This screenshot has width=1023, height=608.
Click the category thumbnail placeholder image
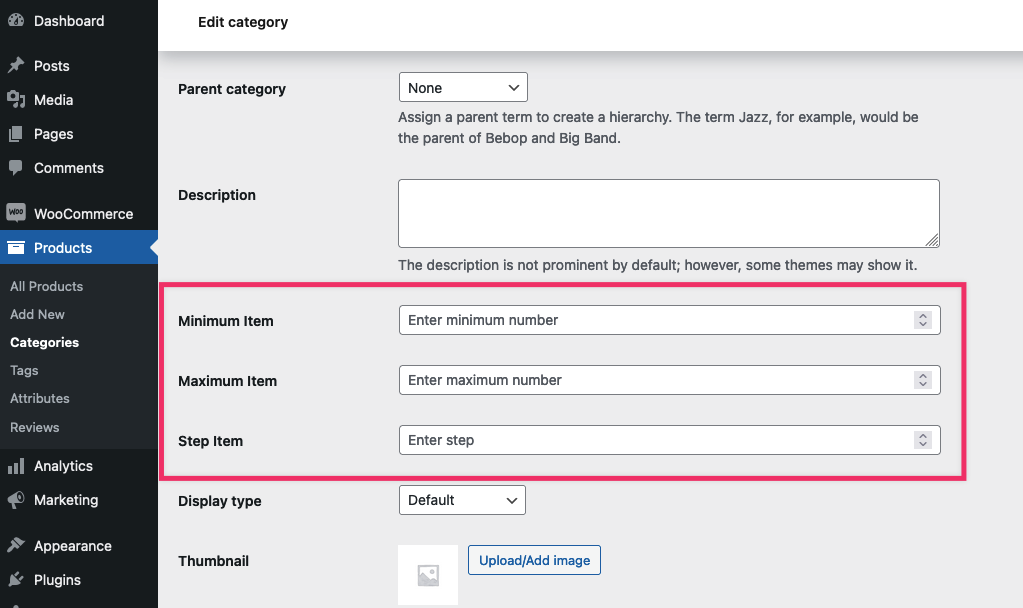pyautogui.click(x=428, y=575)
